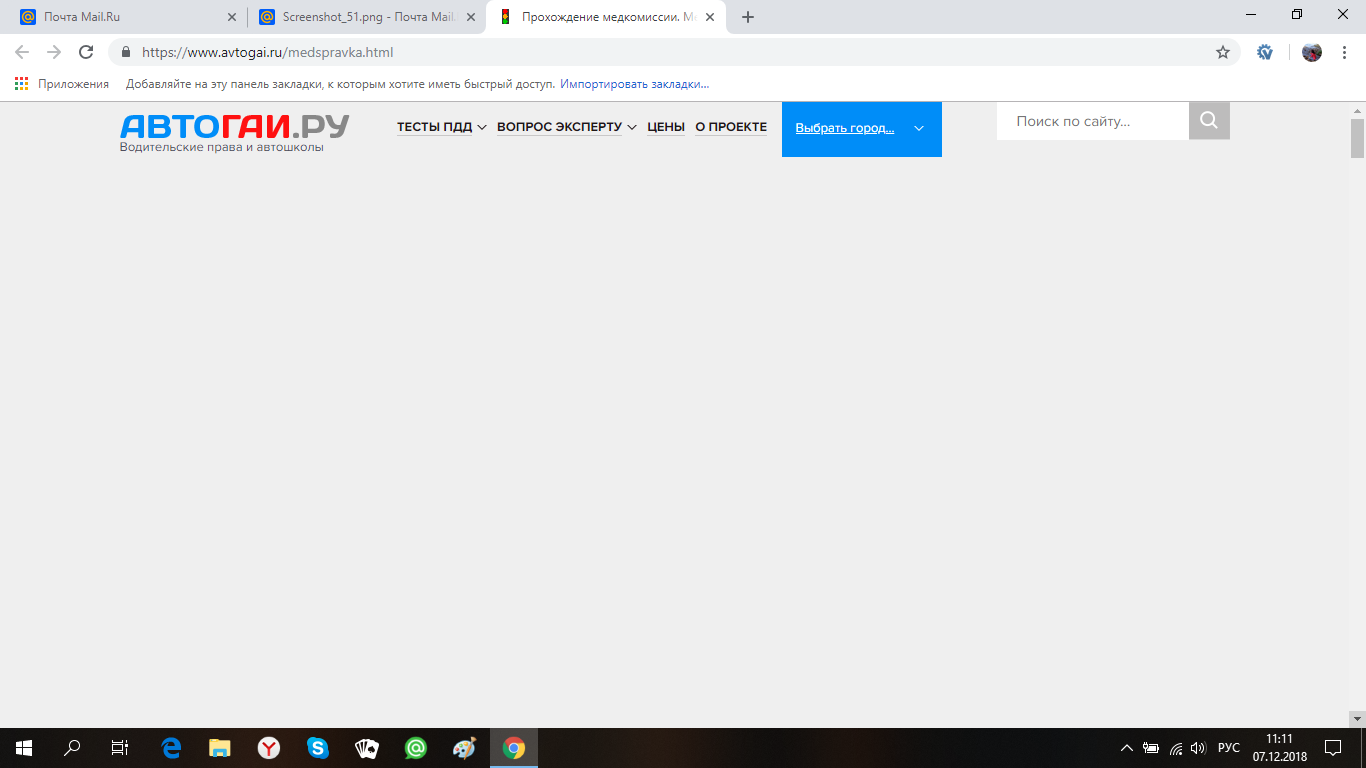
Task: Click the Chrome profile avatar icon
Action: [x=1312, y=52]
